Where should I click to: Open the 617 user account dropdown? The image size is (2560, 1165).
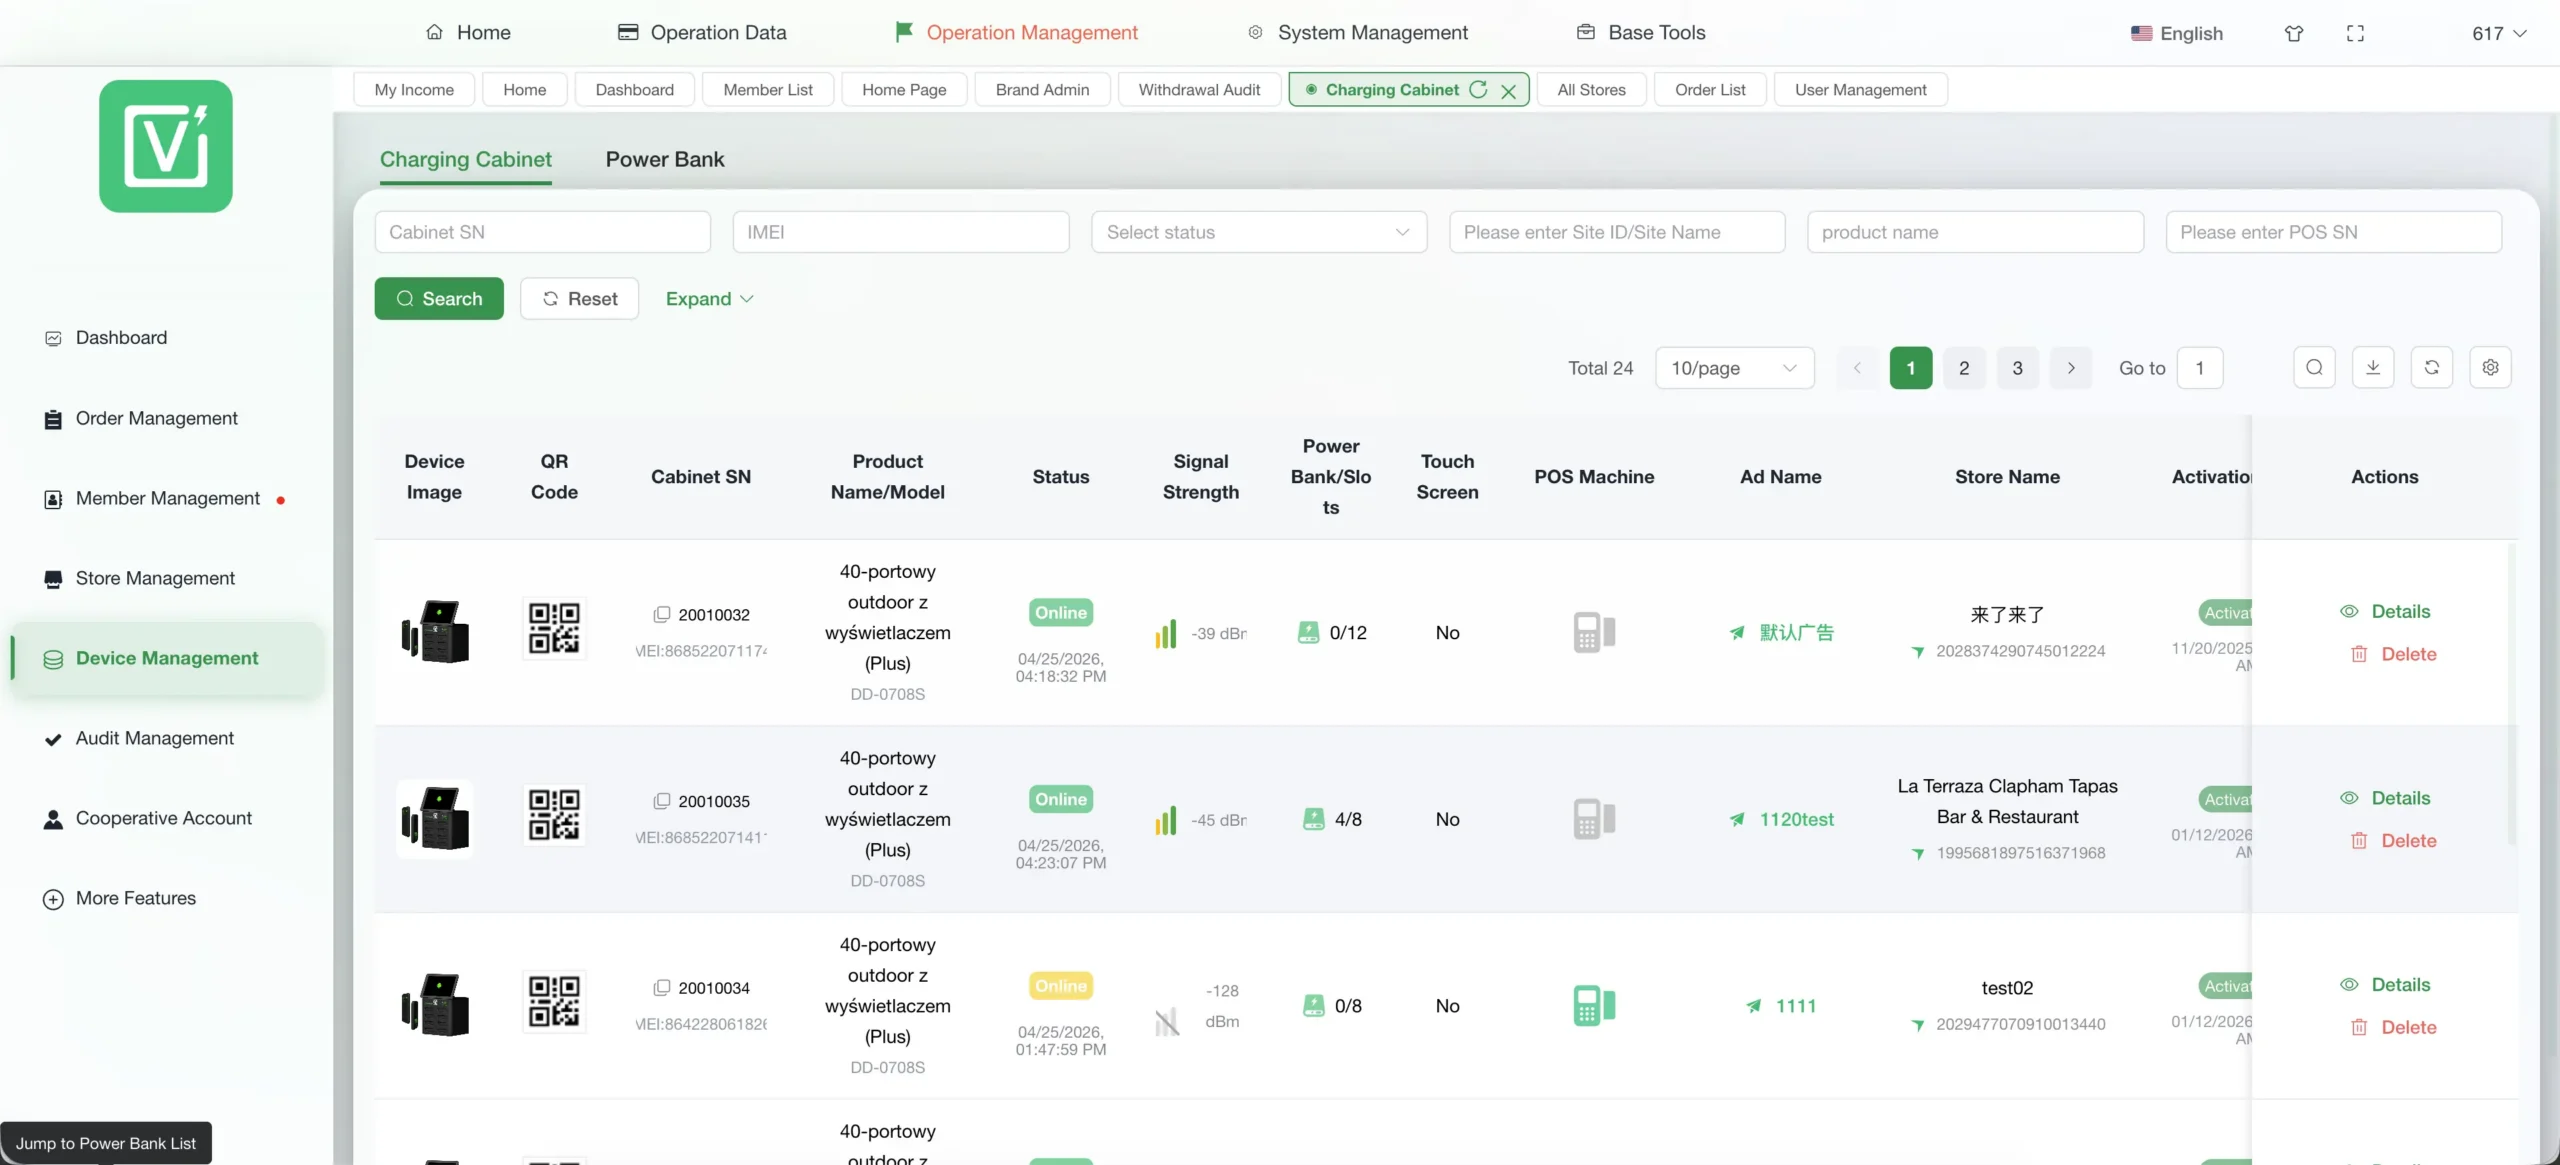(2499, 33)
